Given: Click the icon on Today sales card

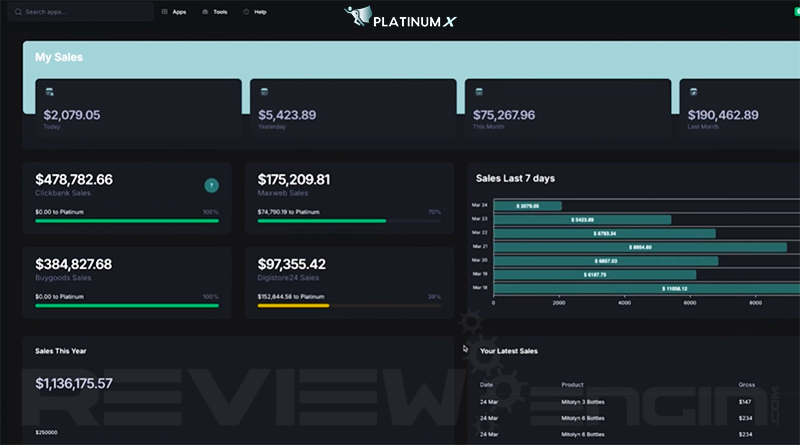Looking at the screenshot, I should click(x=50, y=92).
